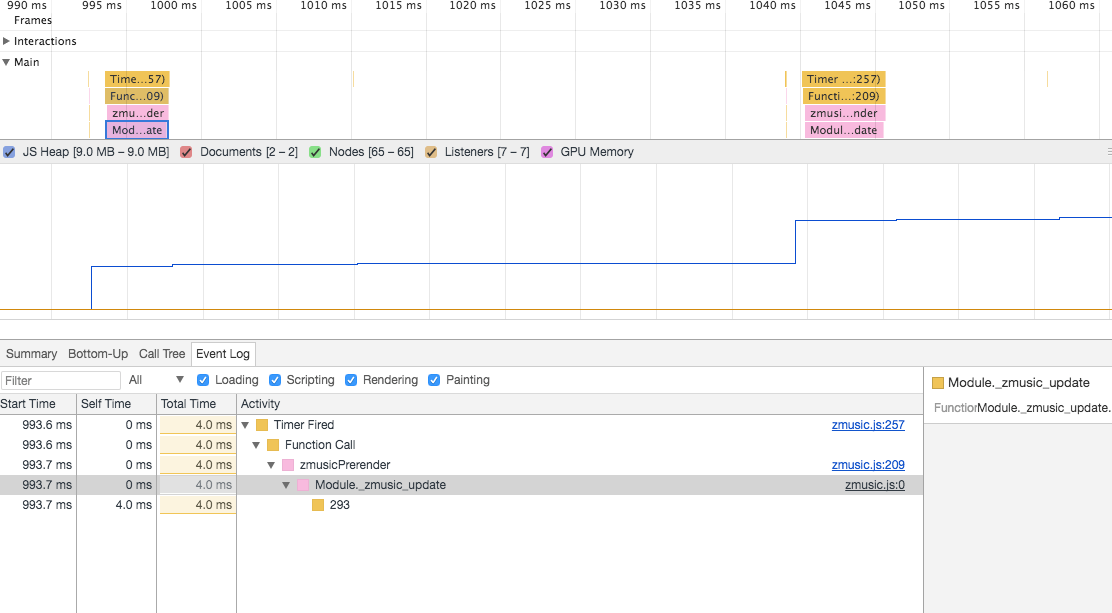Open the zmusic.js:257 source link

(x=868, y=424)
